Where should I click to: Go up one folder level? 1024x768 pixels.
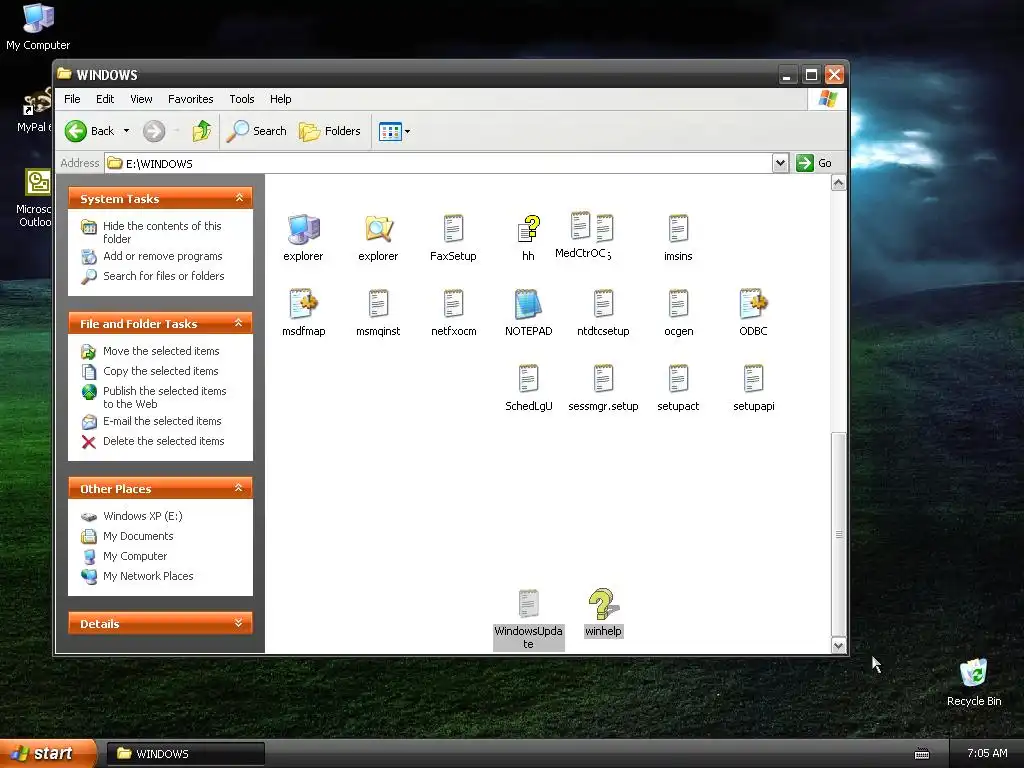tap(202, 131)
